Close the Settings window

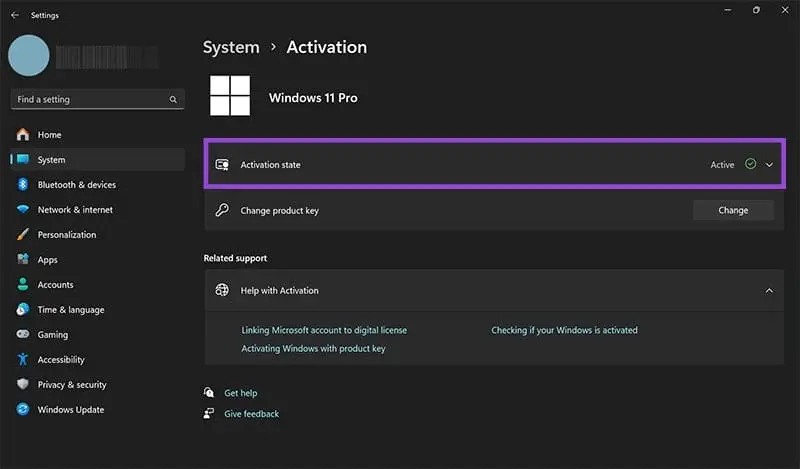[785, 10]
